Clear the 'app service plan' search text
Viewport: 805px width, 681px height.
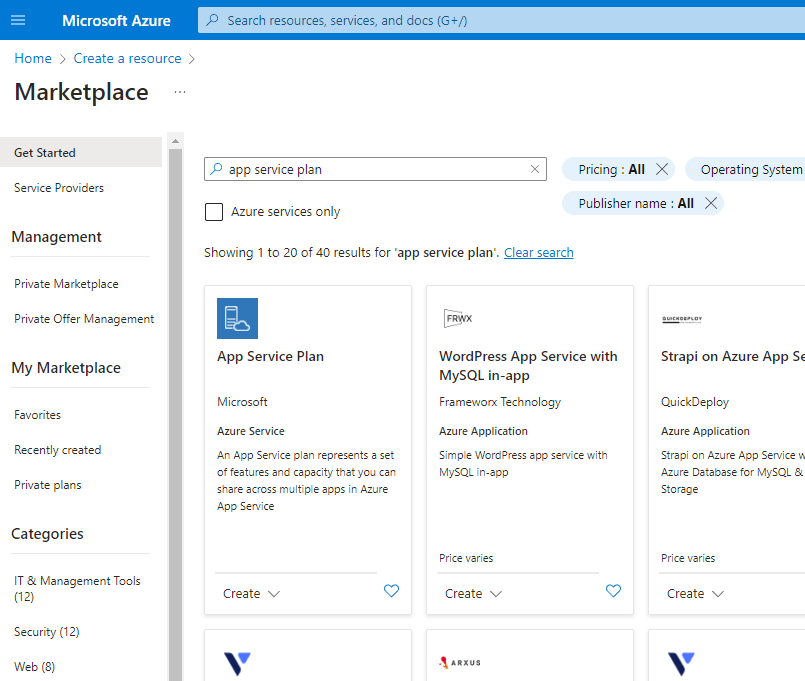point(534,169)
